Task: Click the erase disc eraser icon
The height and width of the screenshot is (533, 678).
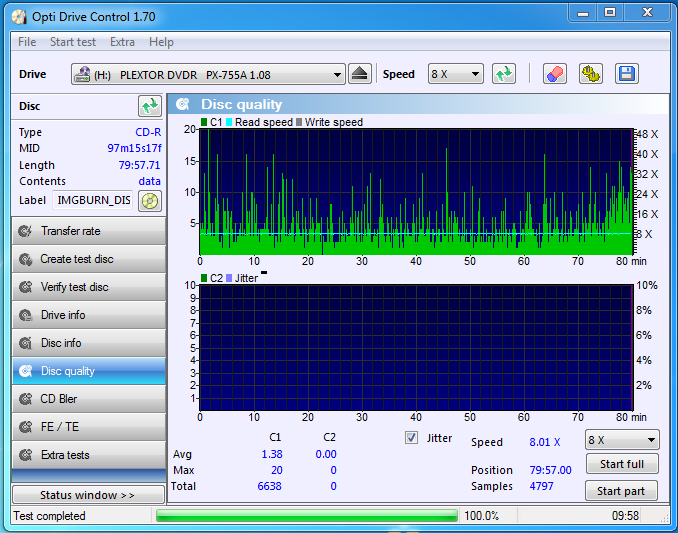Action: pos(555,74)
